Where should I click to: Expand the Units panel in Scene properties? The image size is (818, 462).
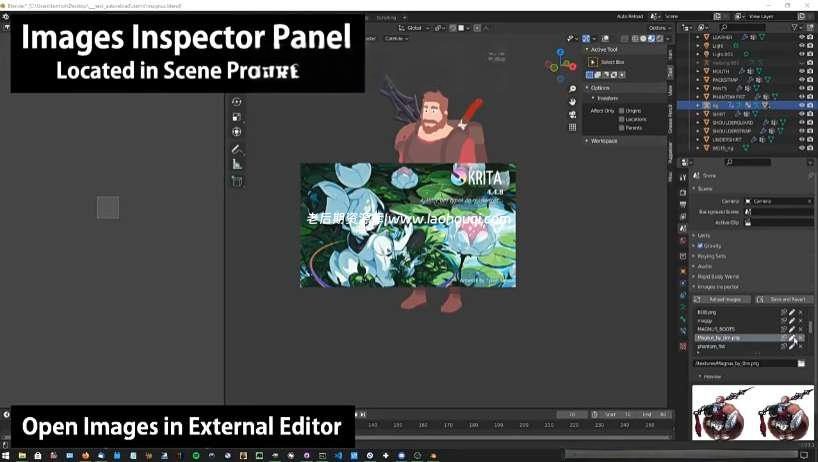coord(695,236)
